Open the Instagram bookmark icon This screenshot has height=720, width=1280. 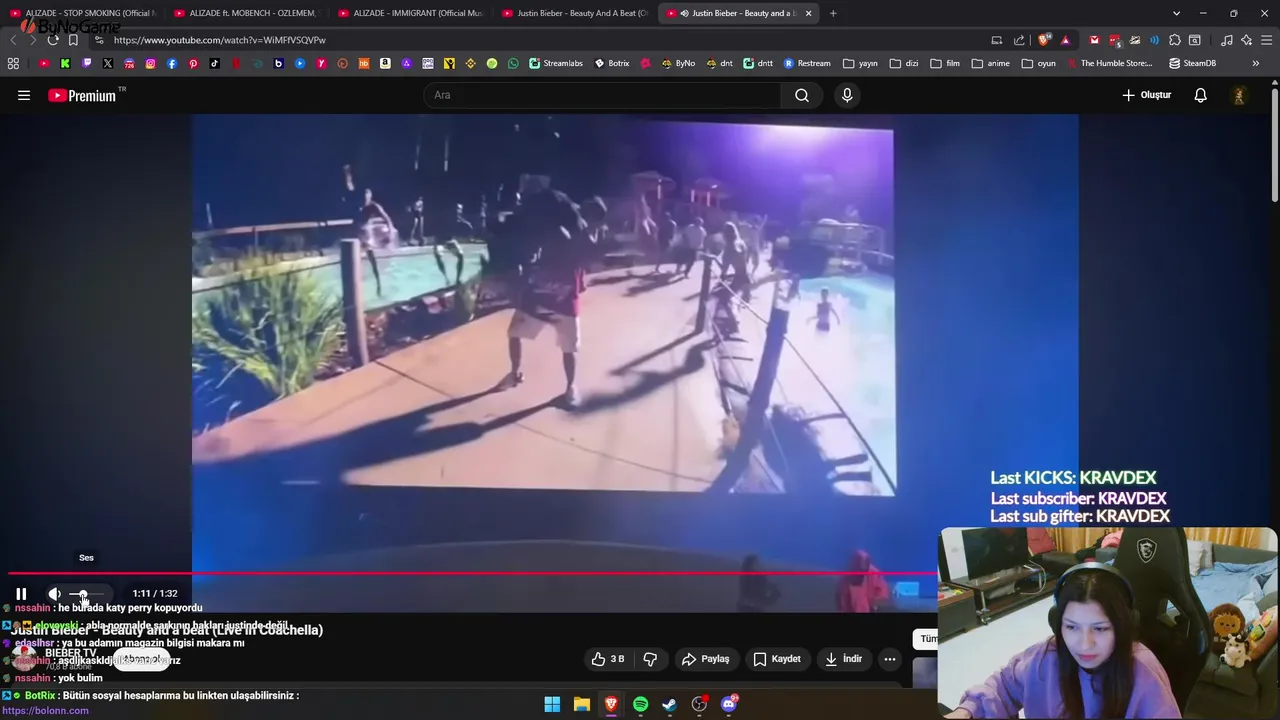coord(150,63)
